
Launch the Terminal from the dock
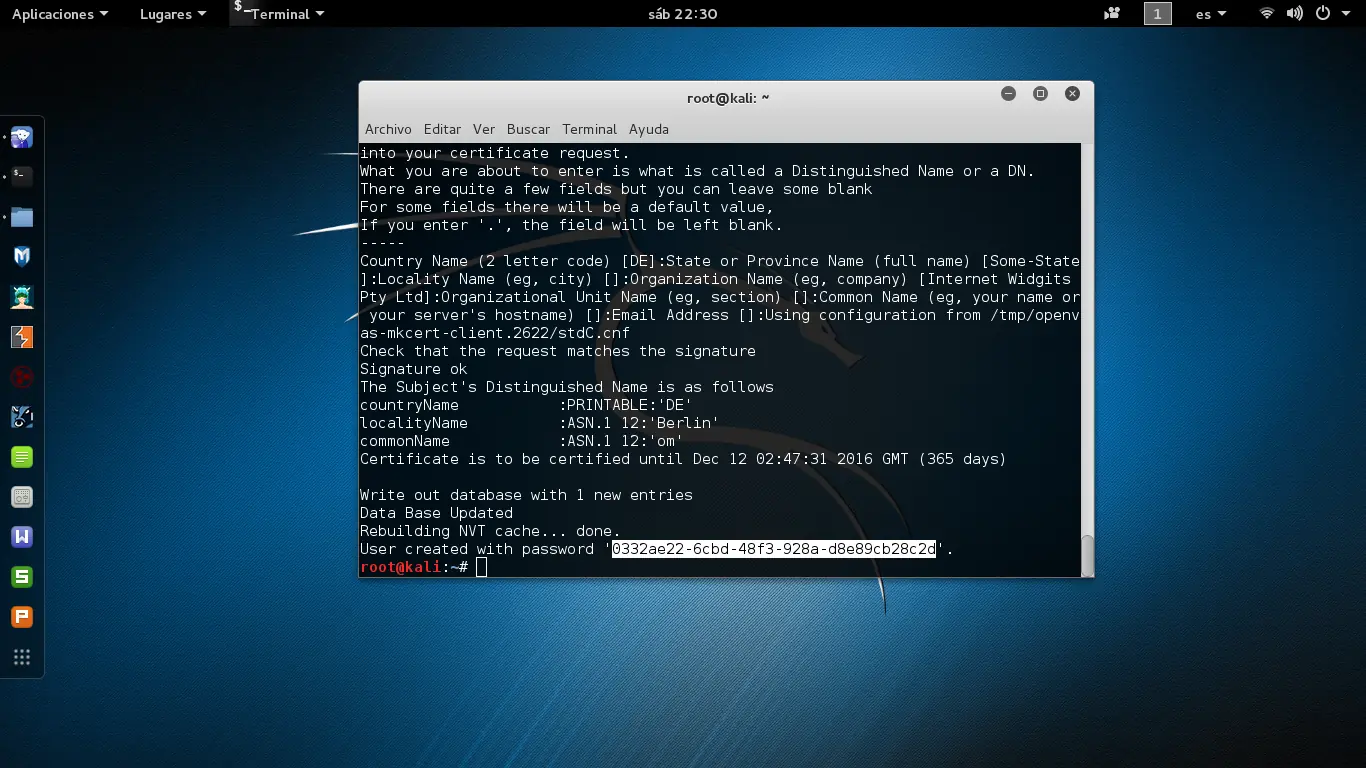click(22, 177)
